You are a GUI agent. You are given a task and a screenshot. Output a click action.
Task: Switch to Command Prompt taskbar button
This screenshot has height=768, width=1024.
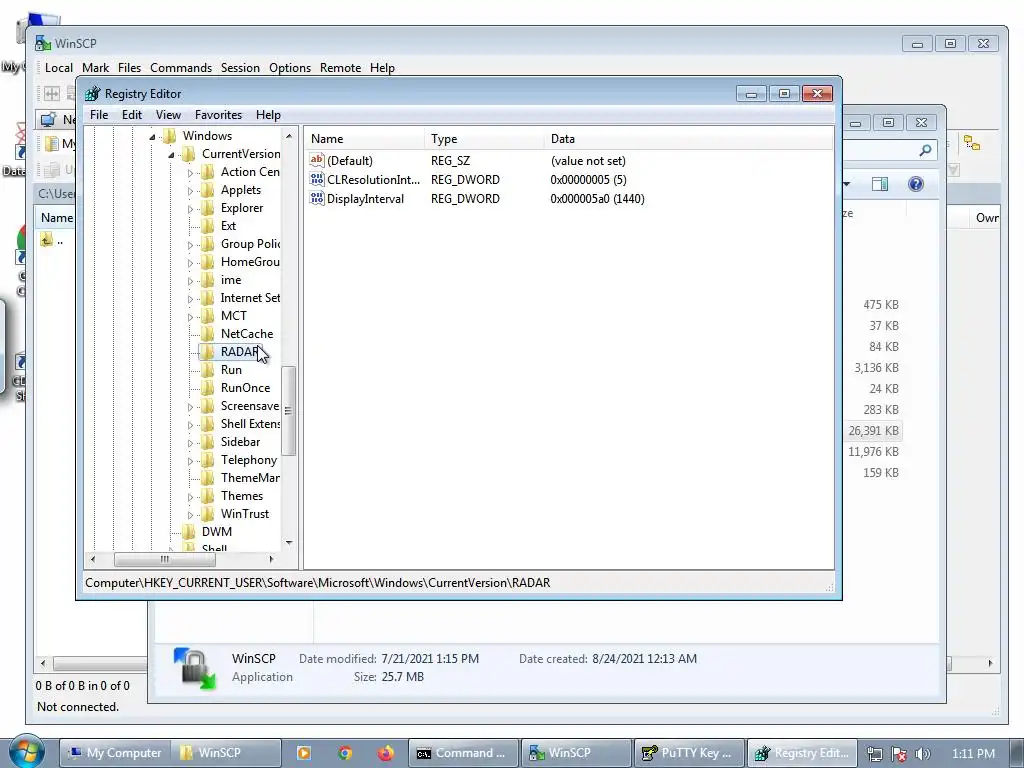[463, 753]
